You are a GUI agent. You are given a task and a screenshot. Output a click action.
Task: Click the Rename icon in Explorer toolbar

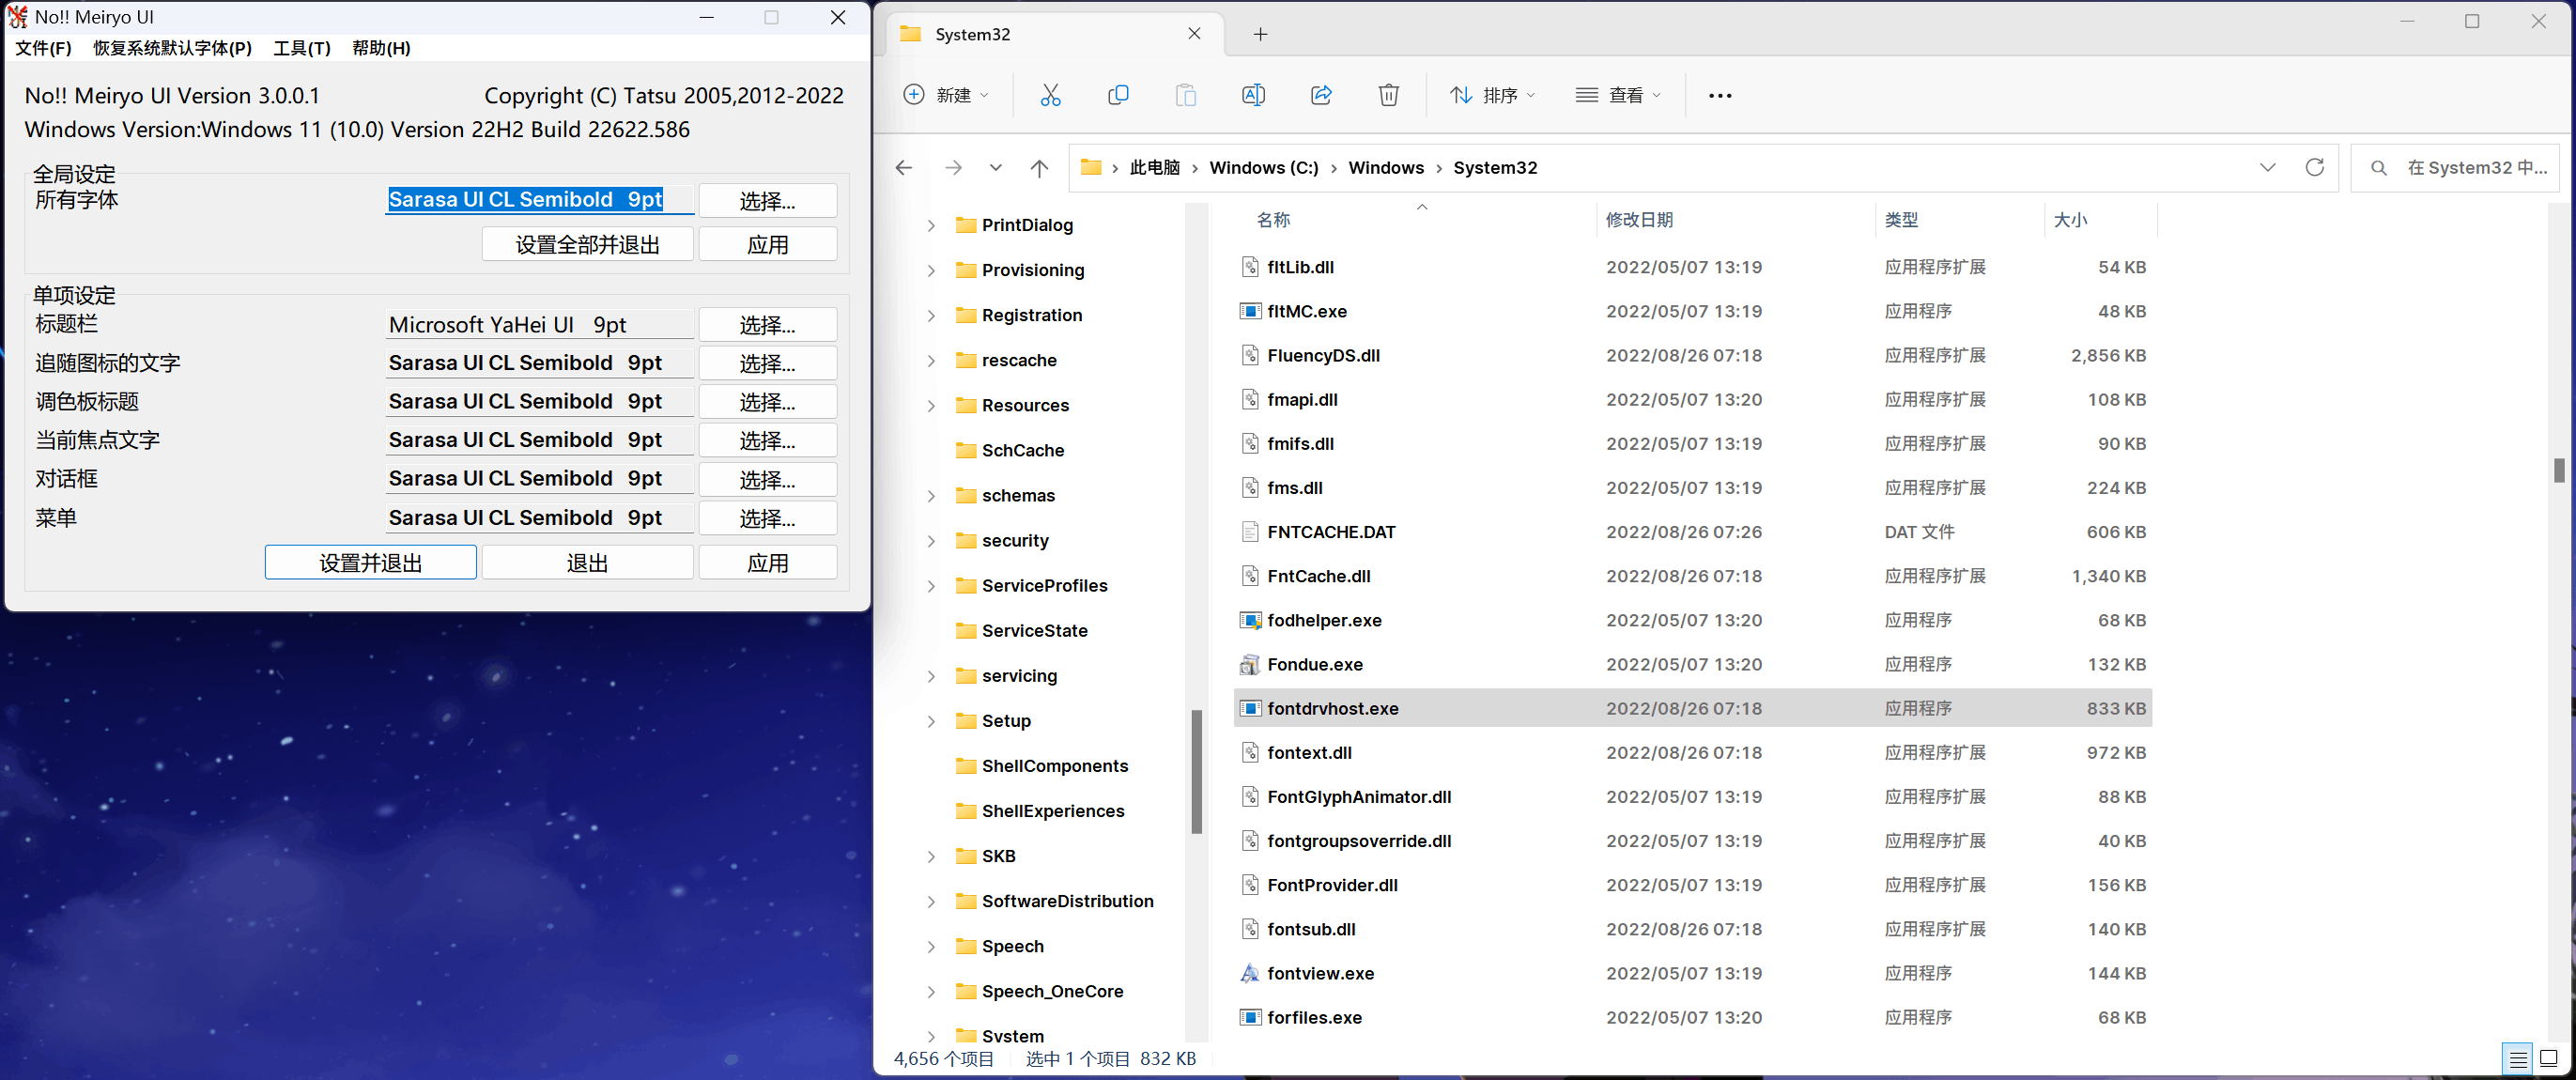(x=1253, y=95)
